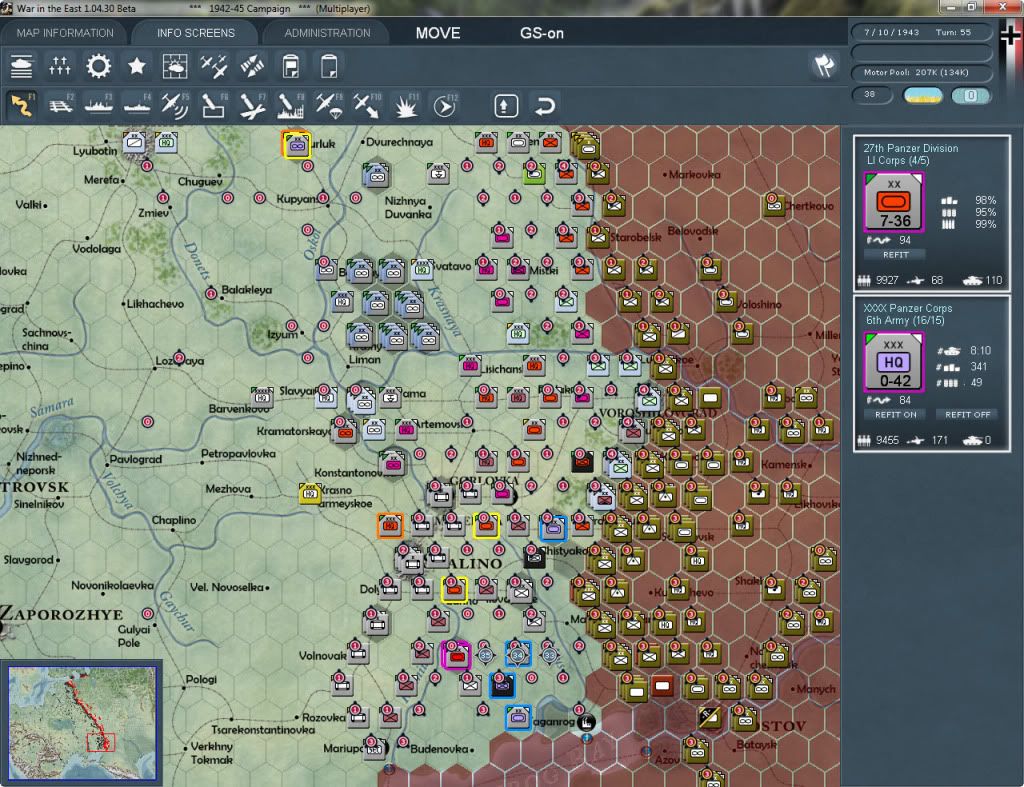Image resolution: width=1024 pixels, height=787 pixels.
Task: Select the 27th Panzer Division 7-36 counter
Action: point(893,202)
